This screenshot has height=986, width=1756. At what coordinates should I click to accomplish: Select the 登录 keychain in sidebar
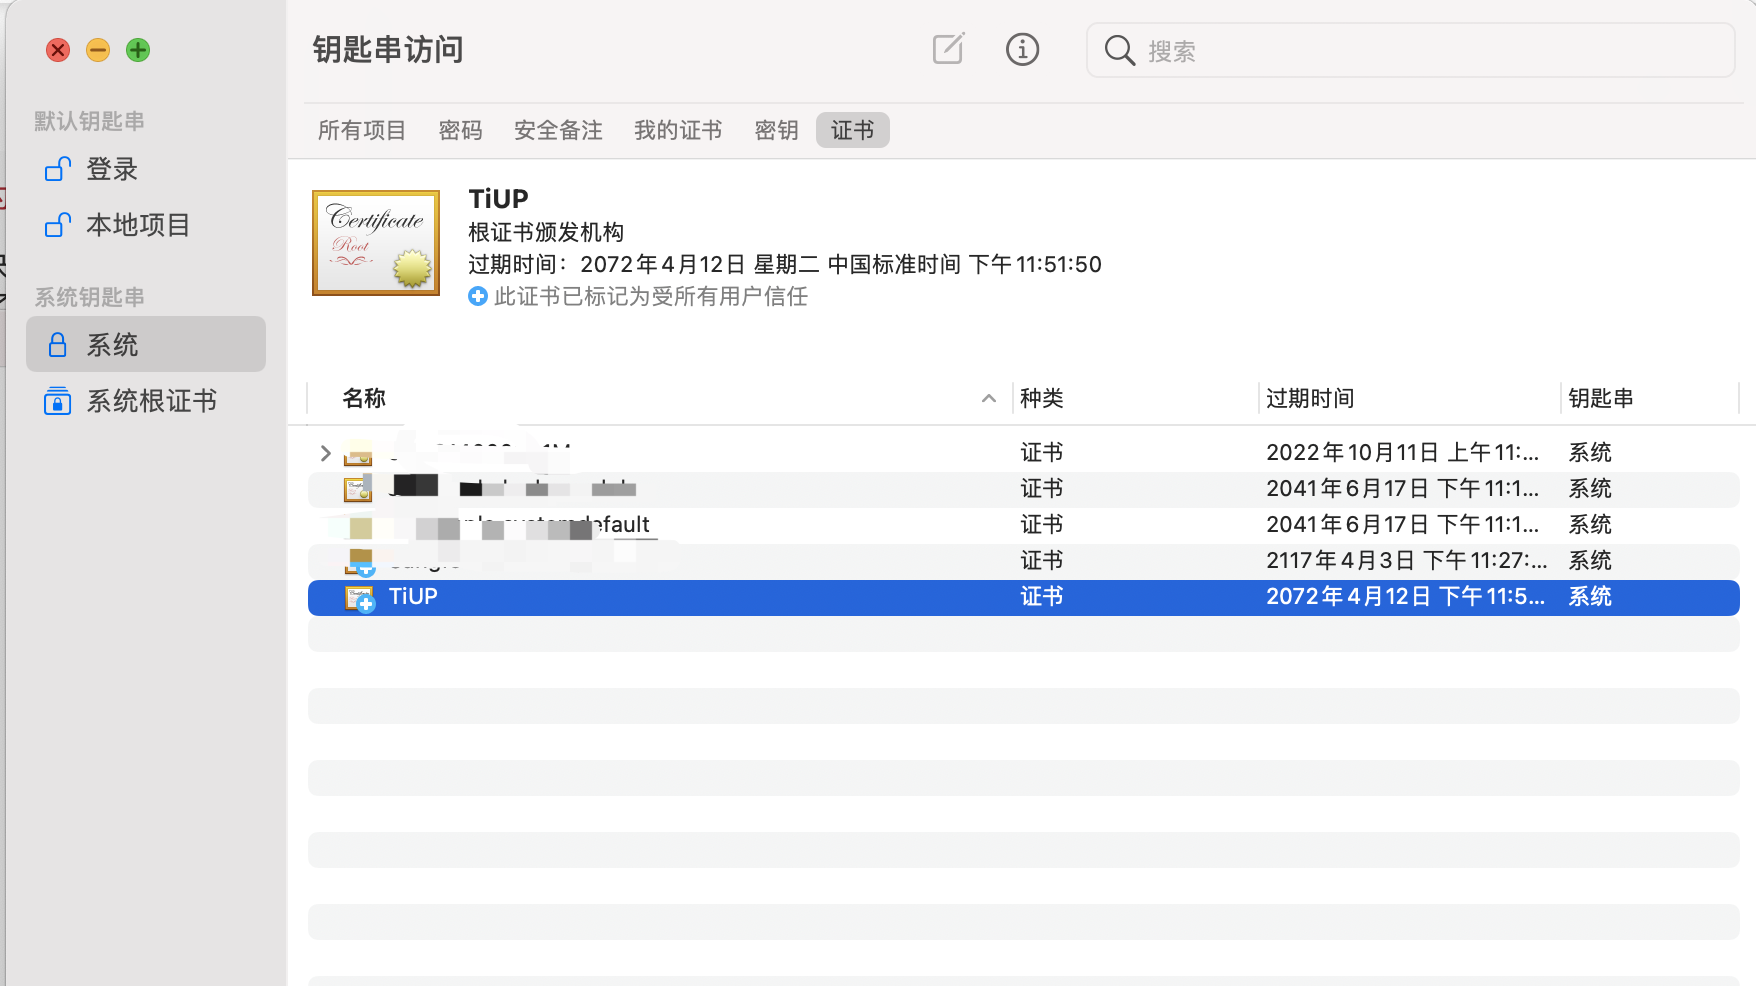click(x=112, y=169)
